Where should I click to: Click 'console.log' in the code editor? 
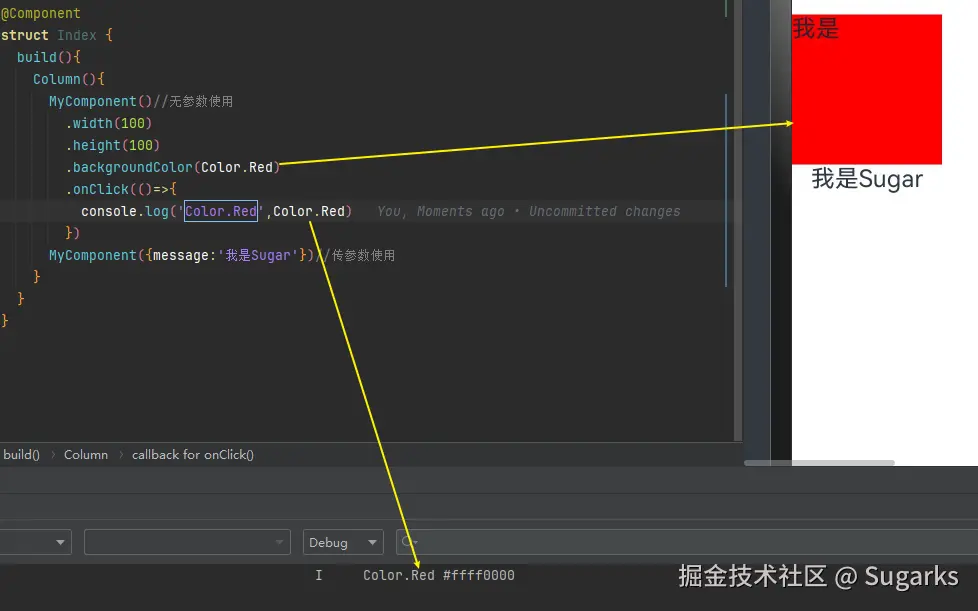pos(125,211)
